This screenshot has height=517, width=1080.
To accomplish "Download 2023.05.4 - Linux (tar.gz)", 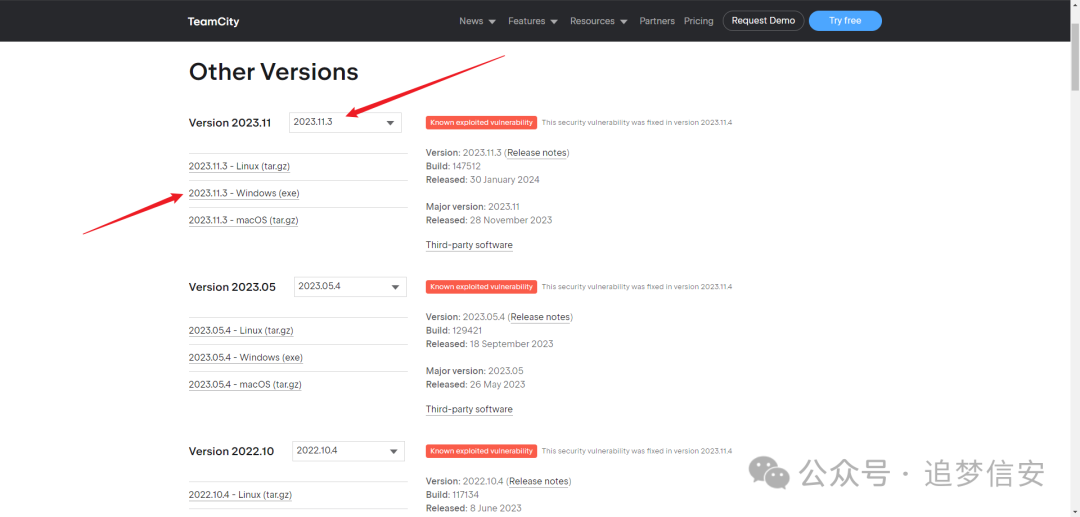I will coord(241,330).
